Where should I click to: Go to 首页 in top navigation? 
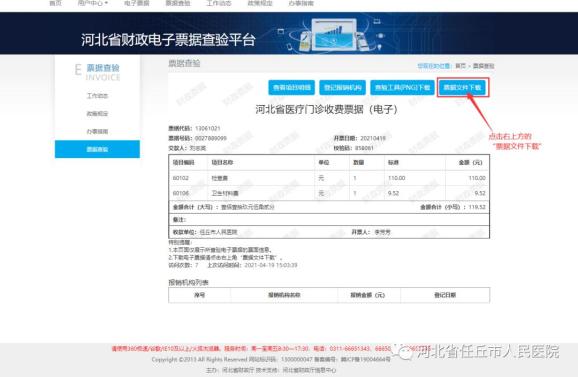point(55,3)
